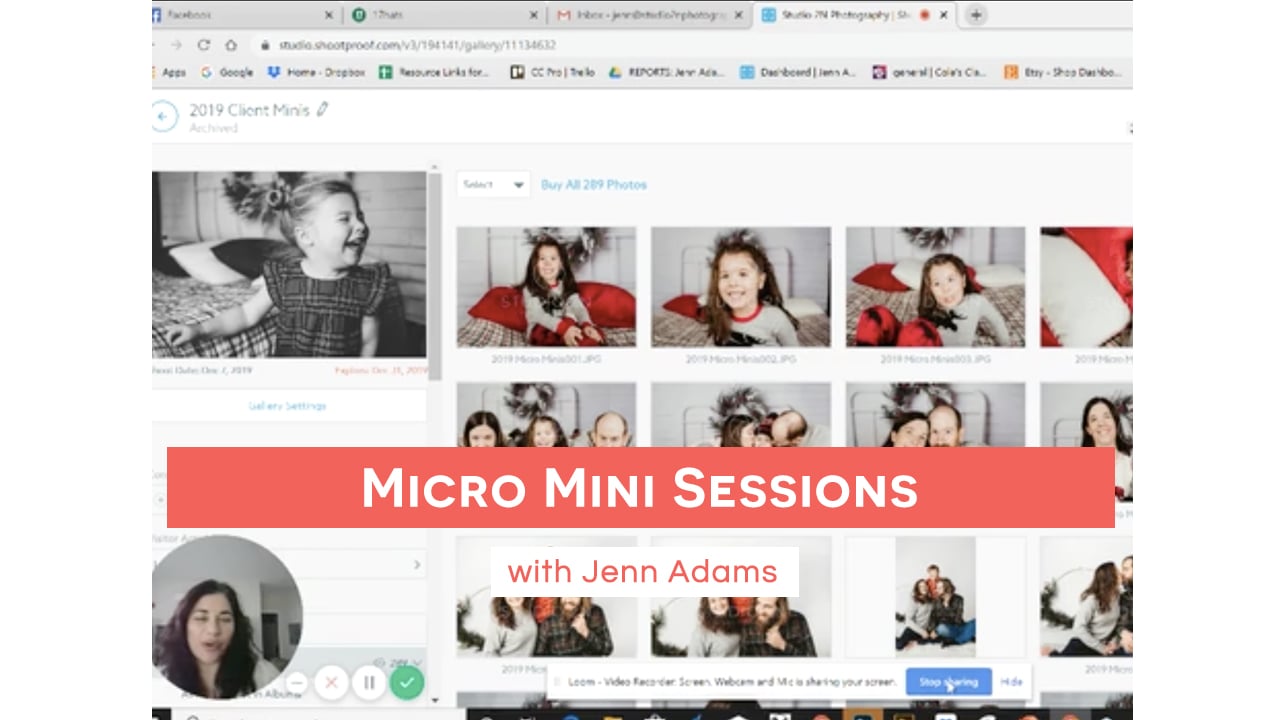
Task: Close the 17hats browser tab
Action: (531, 15)
